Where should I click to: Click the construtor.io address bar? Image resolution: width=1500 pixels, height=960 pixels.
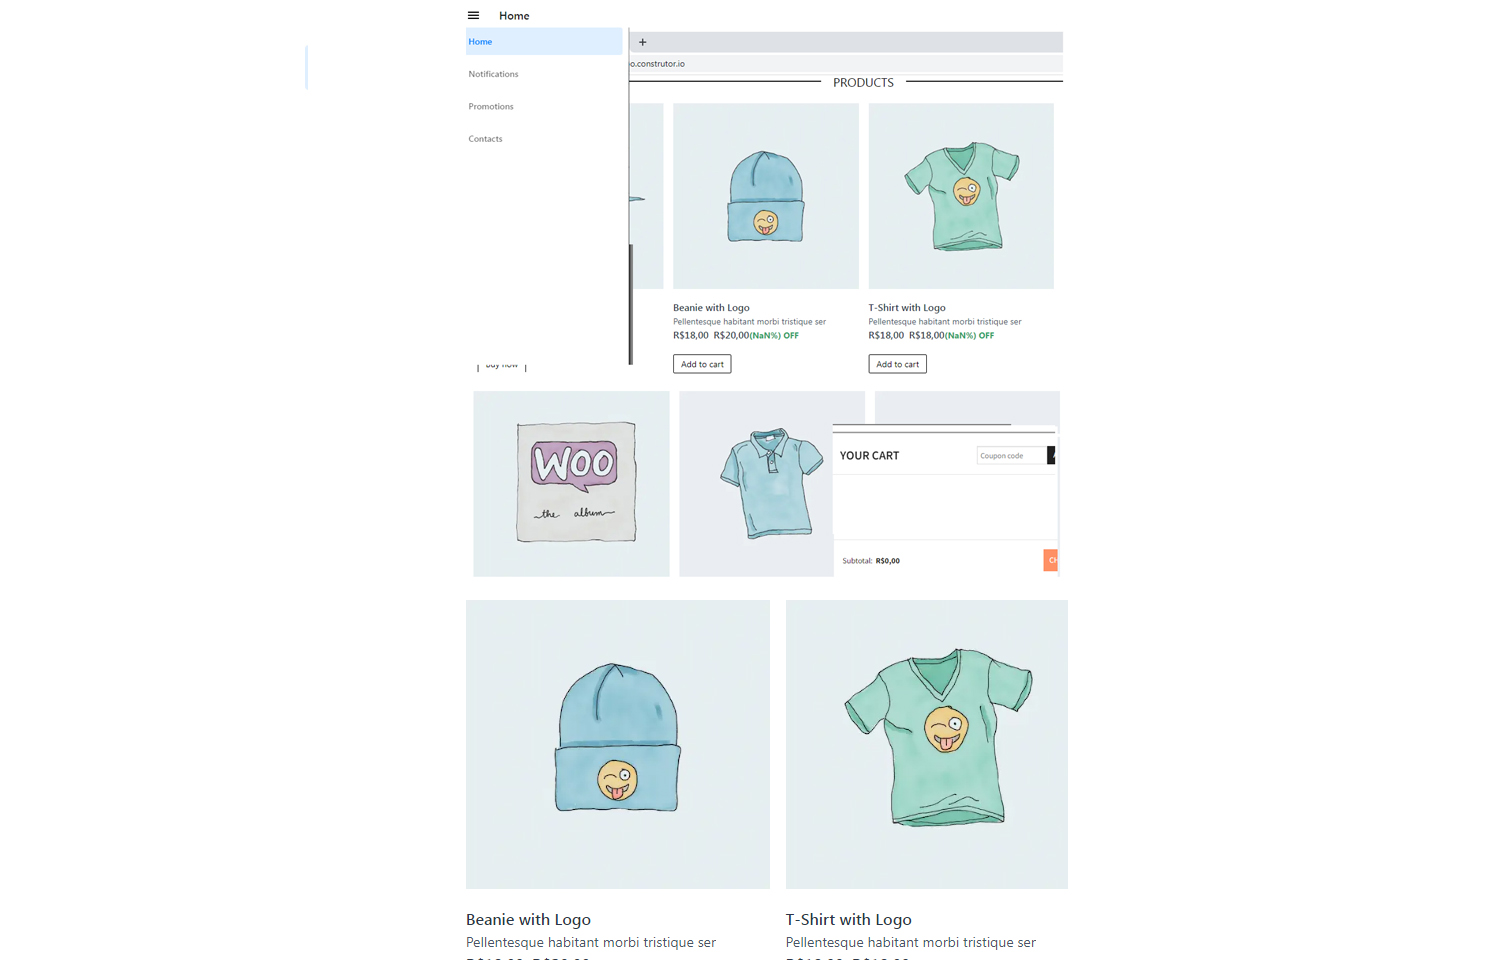coord(845,63)
